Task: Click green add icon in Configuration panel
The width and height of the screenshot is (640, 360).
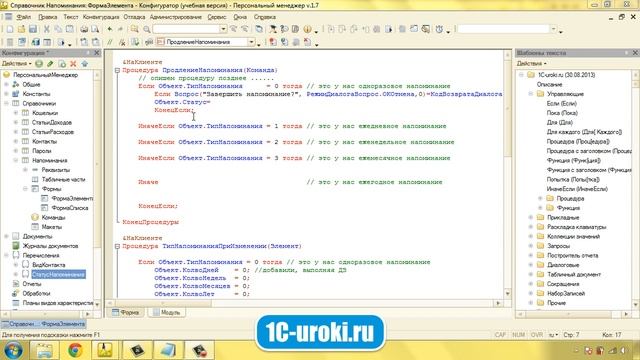Action: (39, 64)
